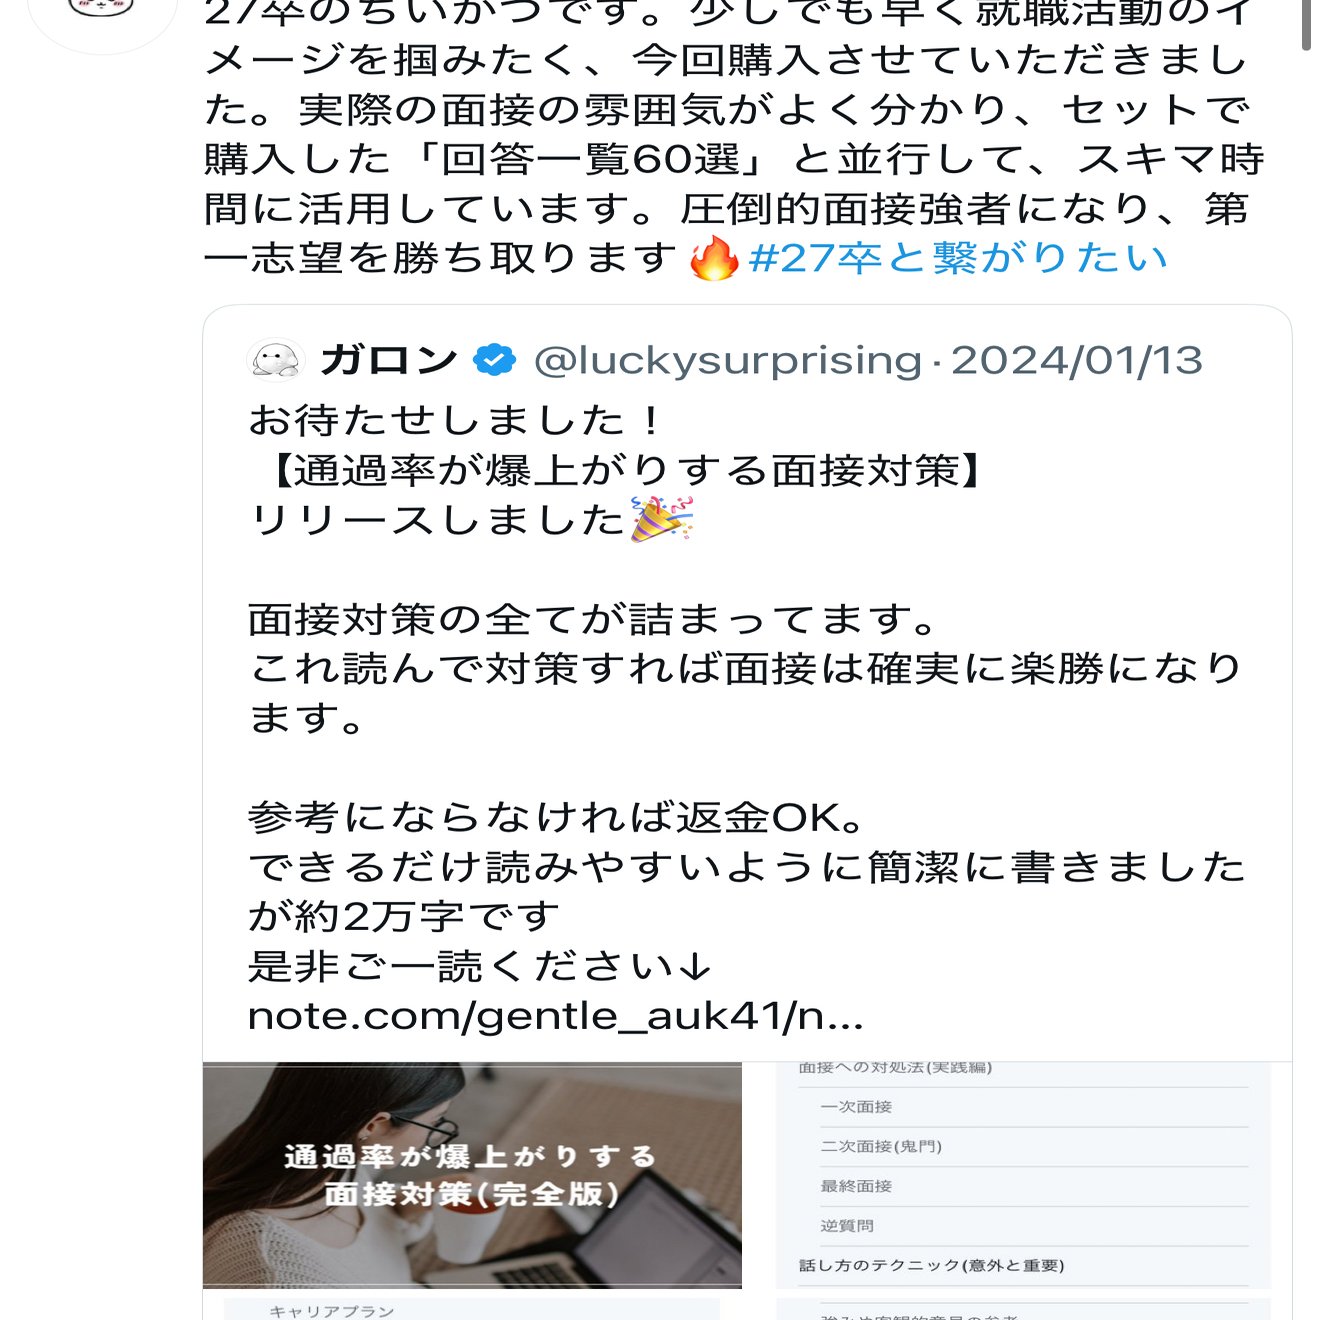Open the 通過率が爆上がりする面接対策 cover image
This screenshot has height=1320, width=1320.
coord(472,1175)
